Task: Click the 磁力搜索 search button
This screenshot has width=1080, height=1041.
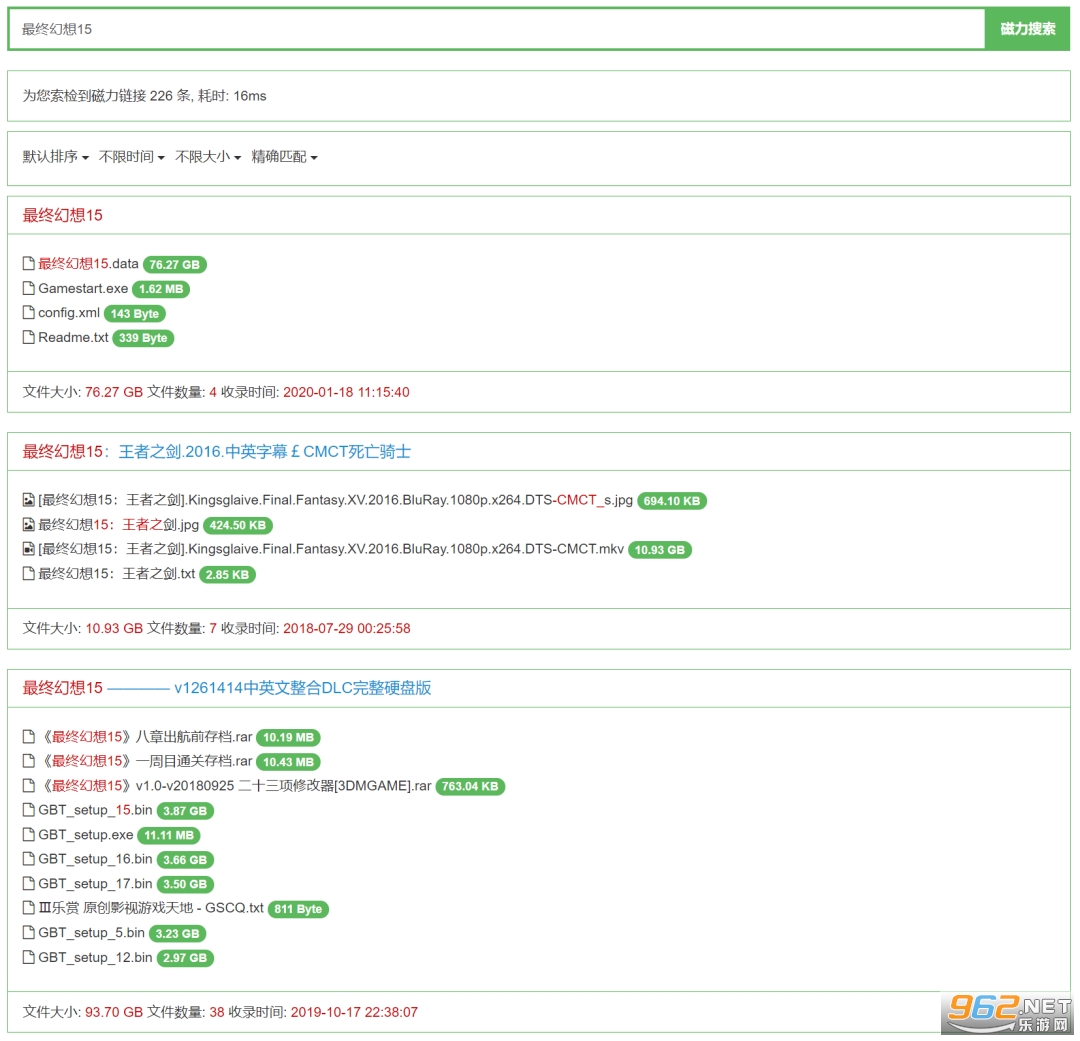Action: (x=1027, y=29)
